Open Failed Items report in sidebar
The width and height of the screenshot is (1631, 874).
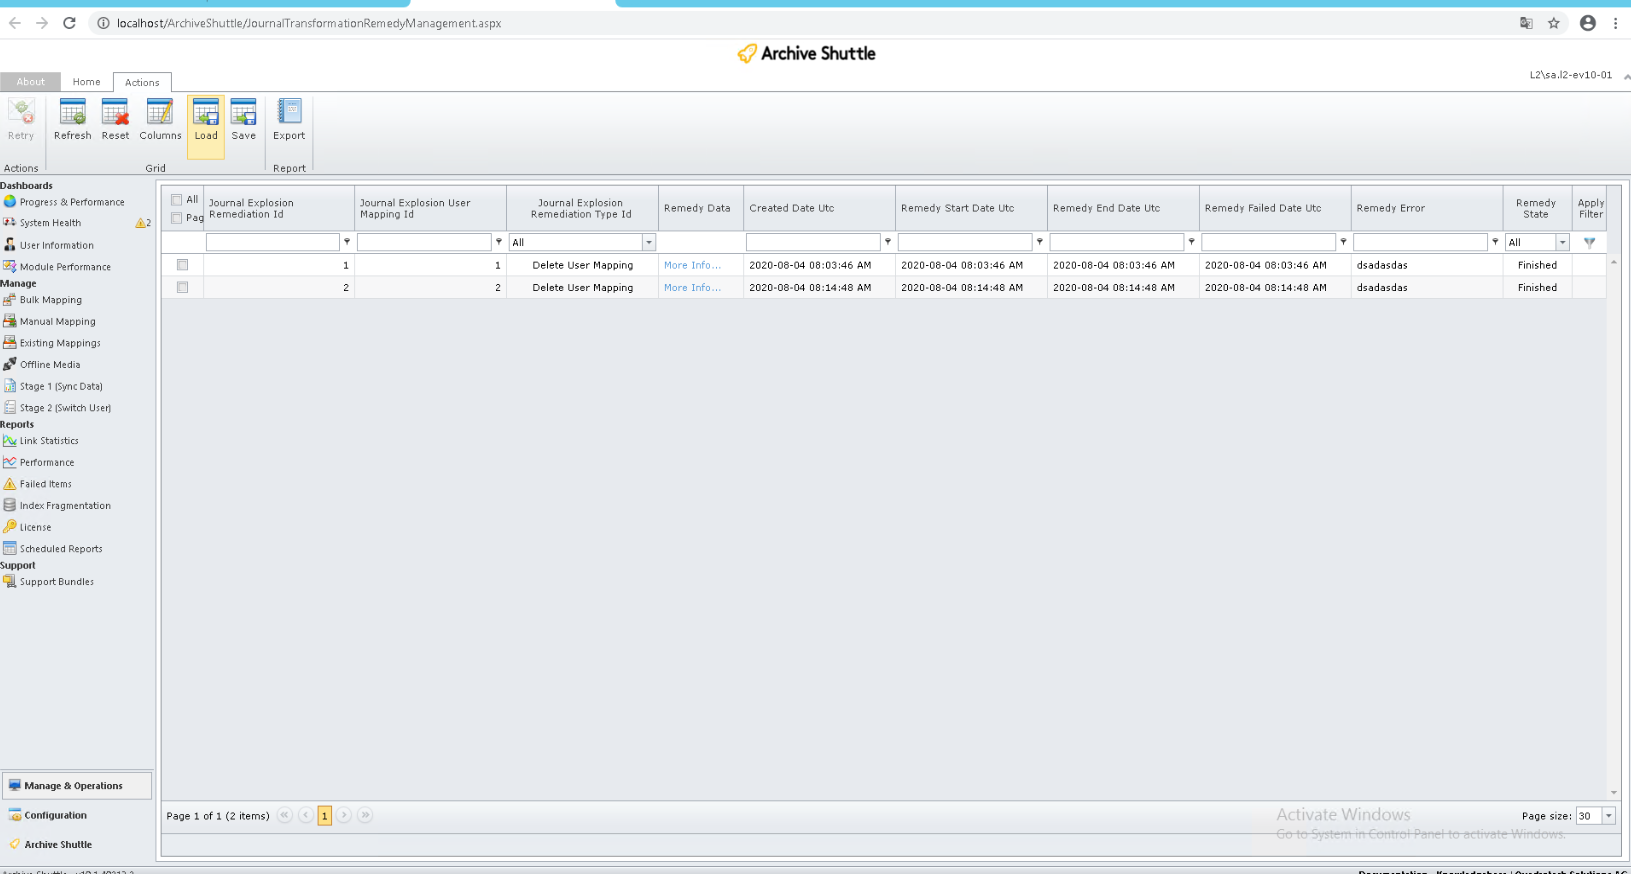click(45, 484)
